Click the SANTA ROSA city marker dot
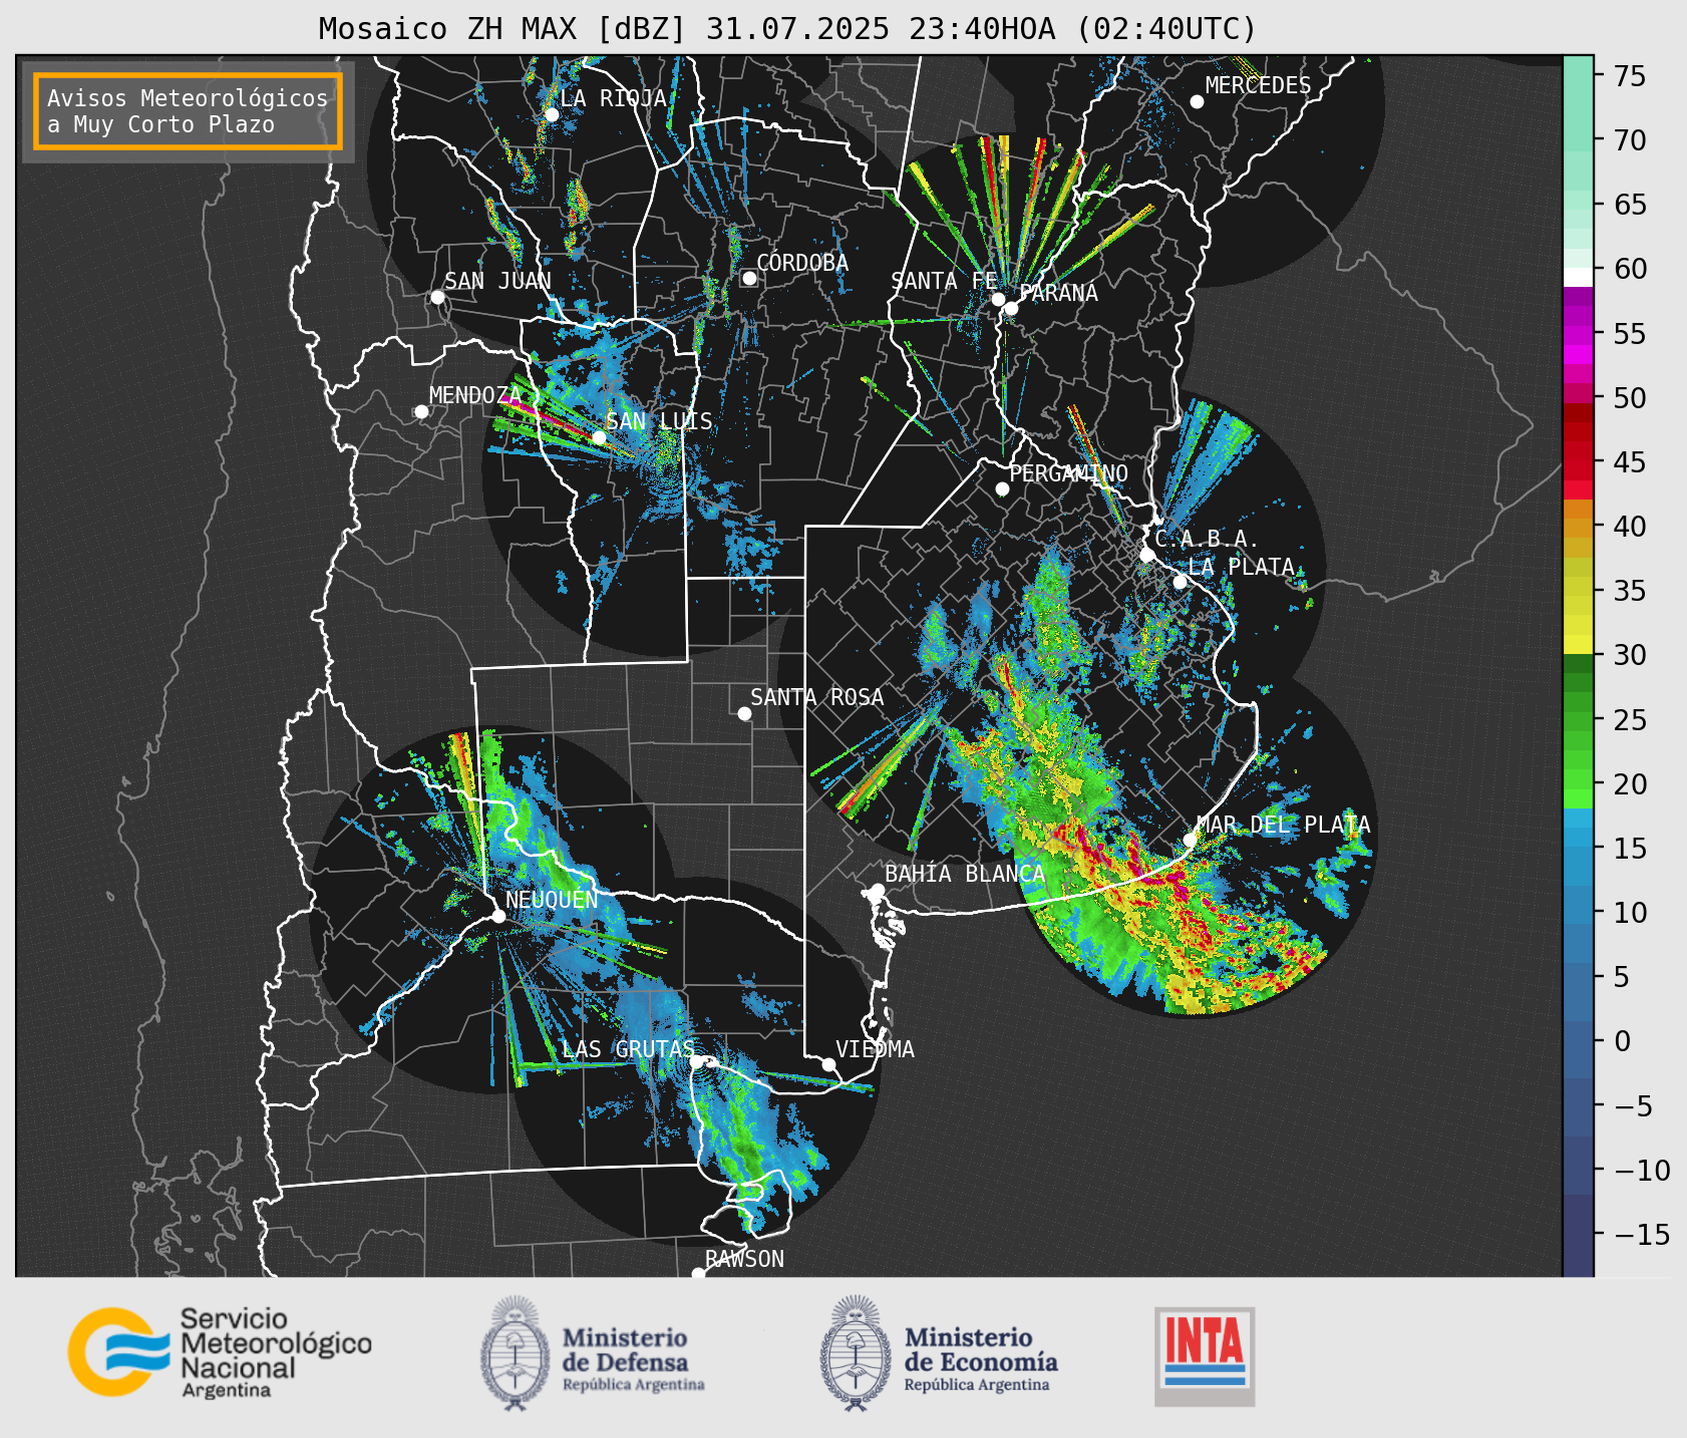Image resolution: width=1687 pixels, height=1438 pixels. 744,713
